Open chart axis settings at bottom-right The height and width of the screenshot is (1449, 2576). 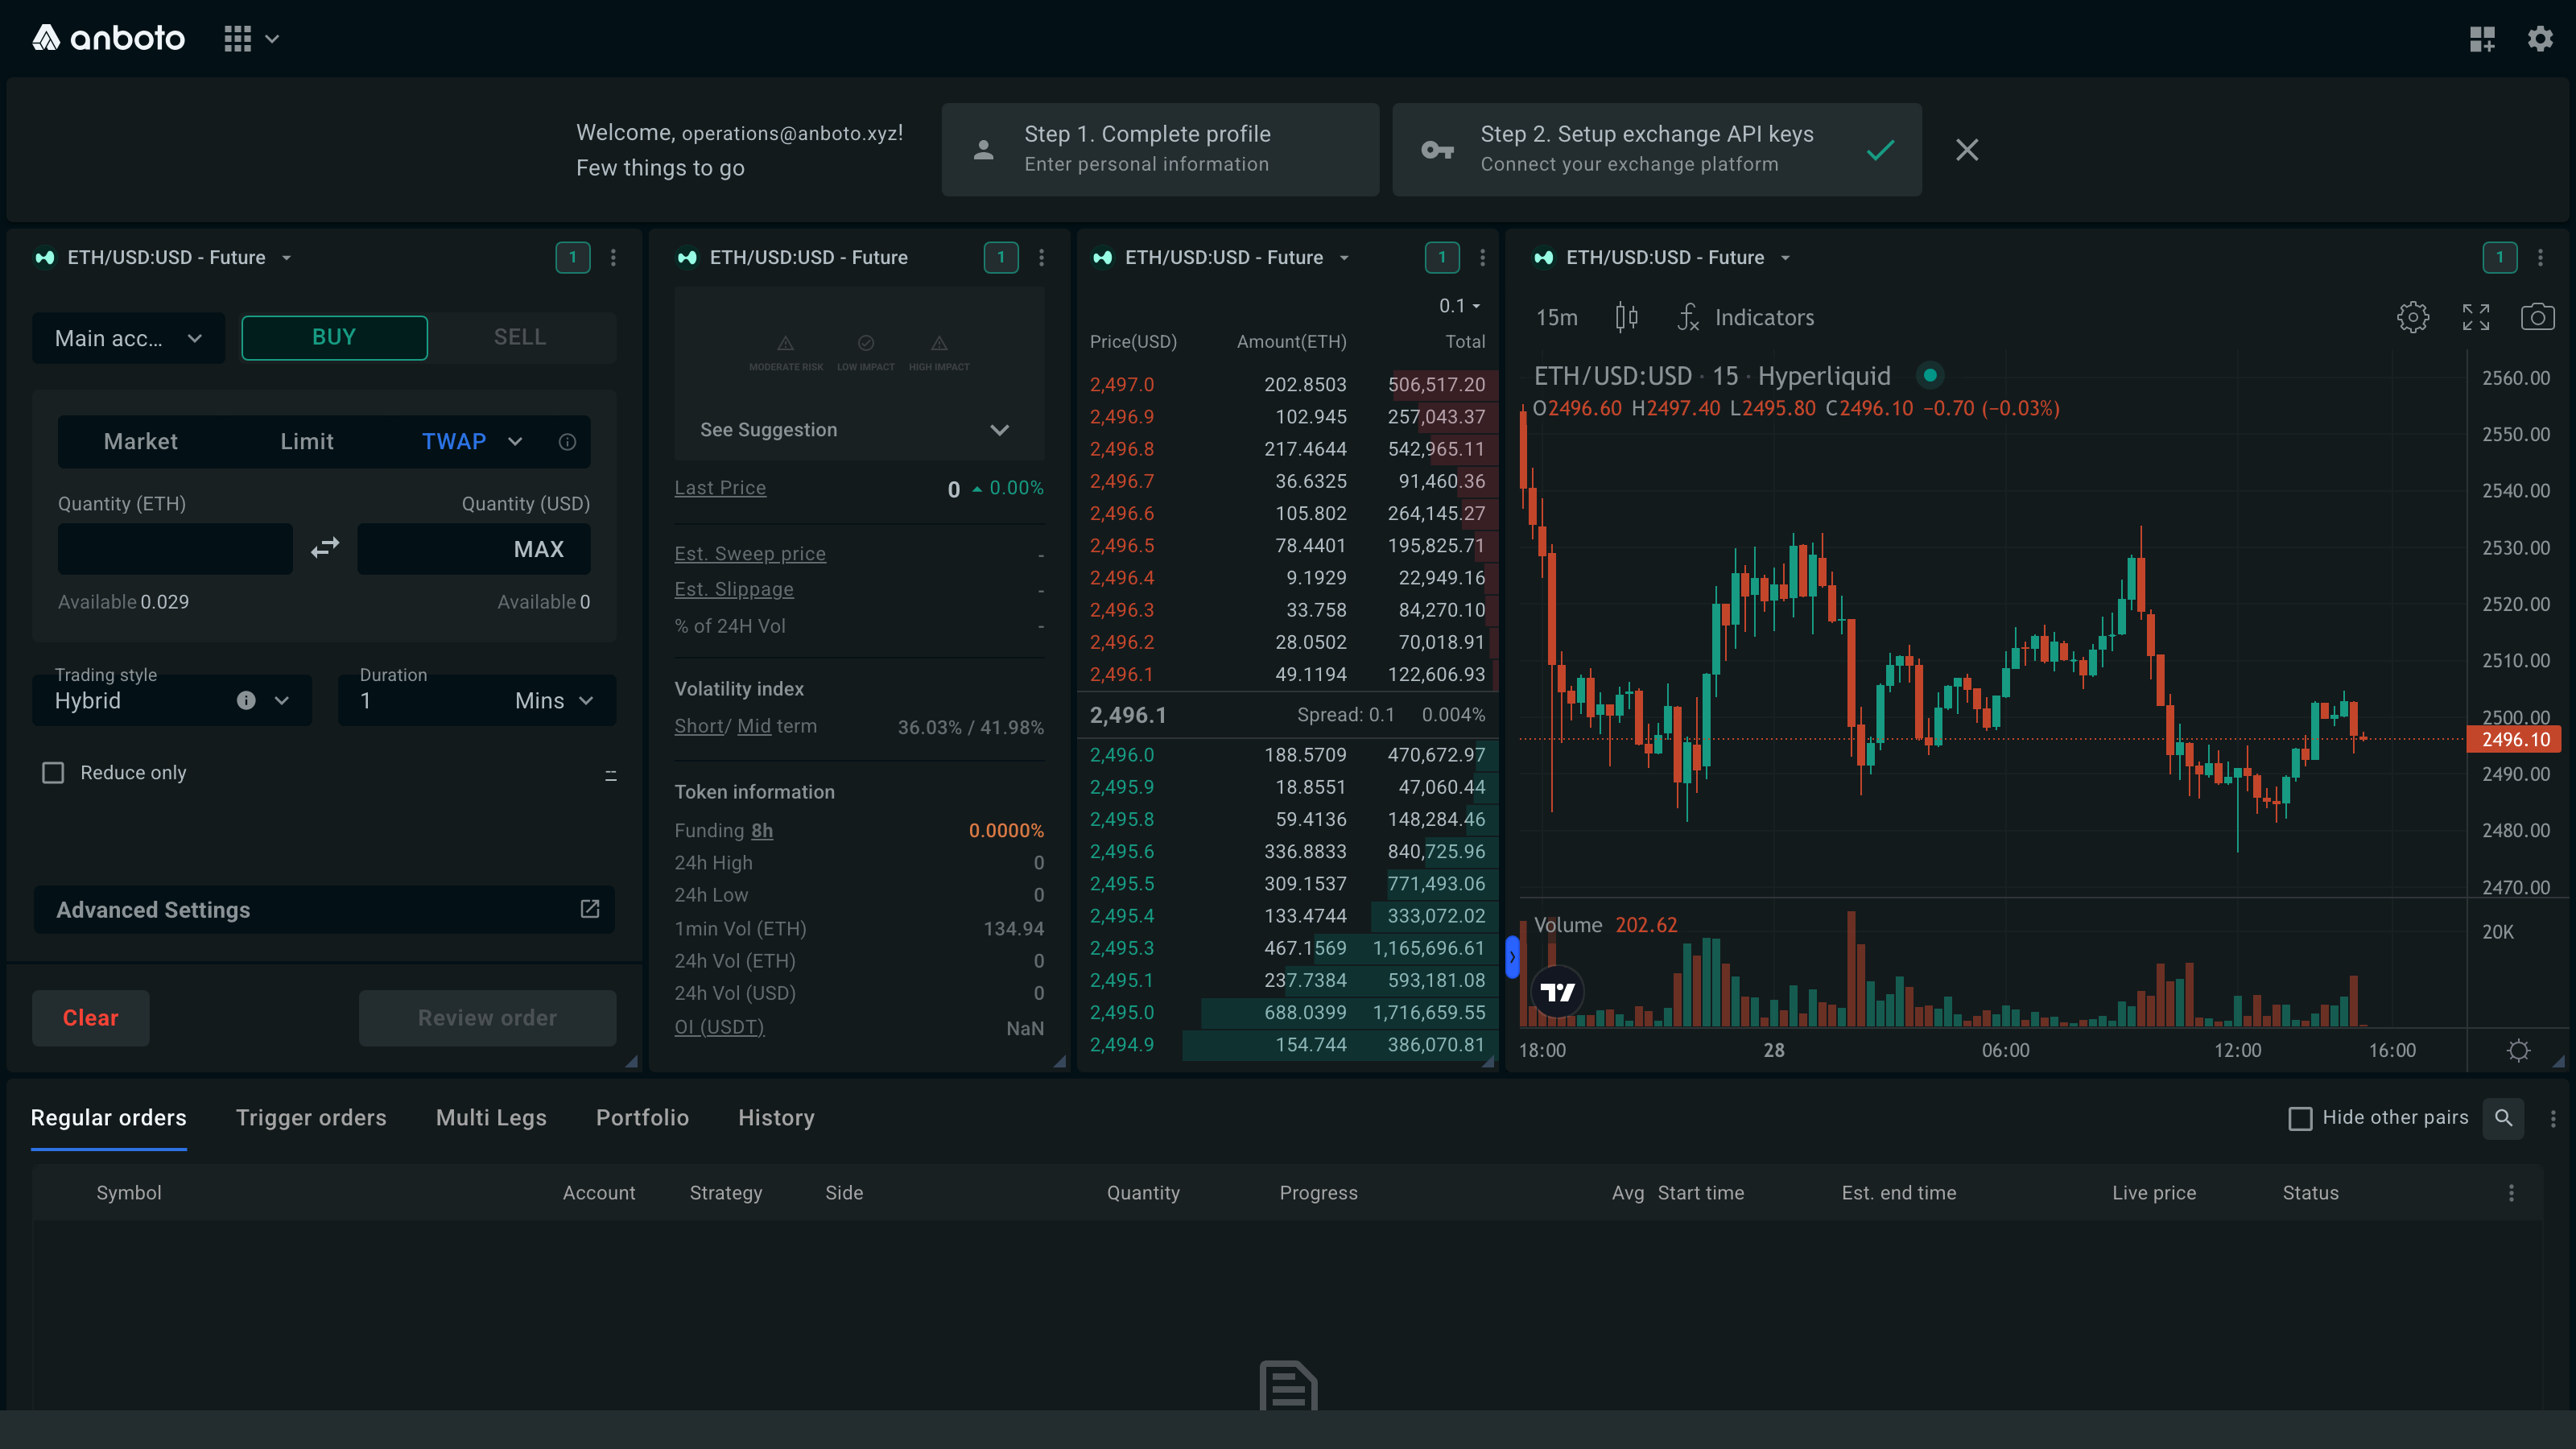[2518, 1050]
